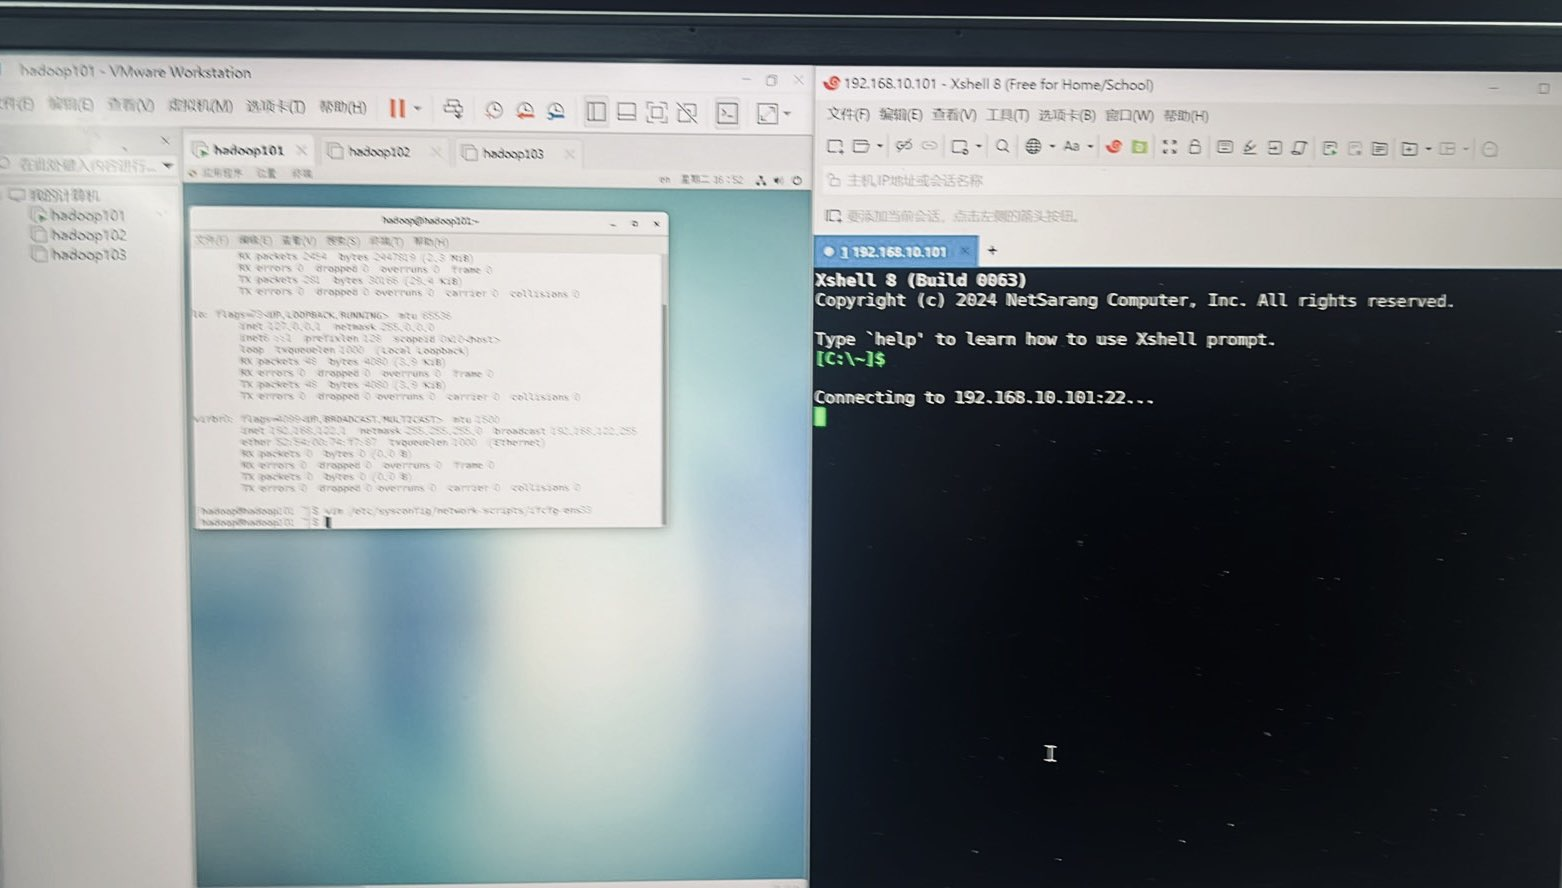Open VMware's 选项卡(T) menu
This screenshot has height=888, width=1562.
tap(275, 106)
